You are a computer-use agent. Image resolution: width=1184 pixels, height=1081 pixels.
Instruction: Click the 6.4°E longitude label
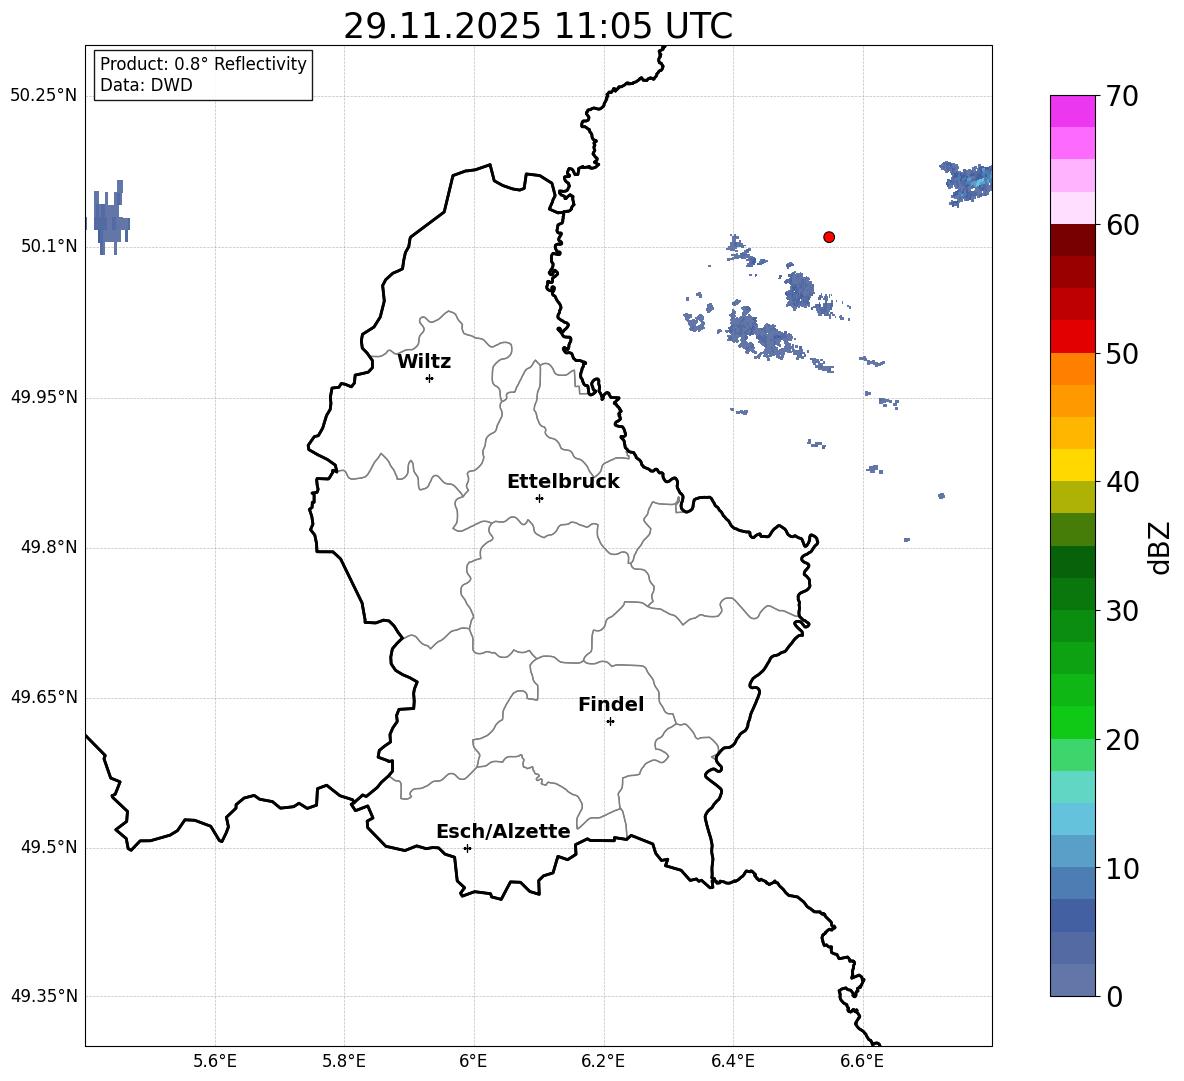click(732, 1061)
